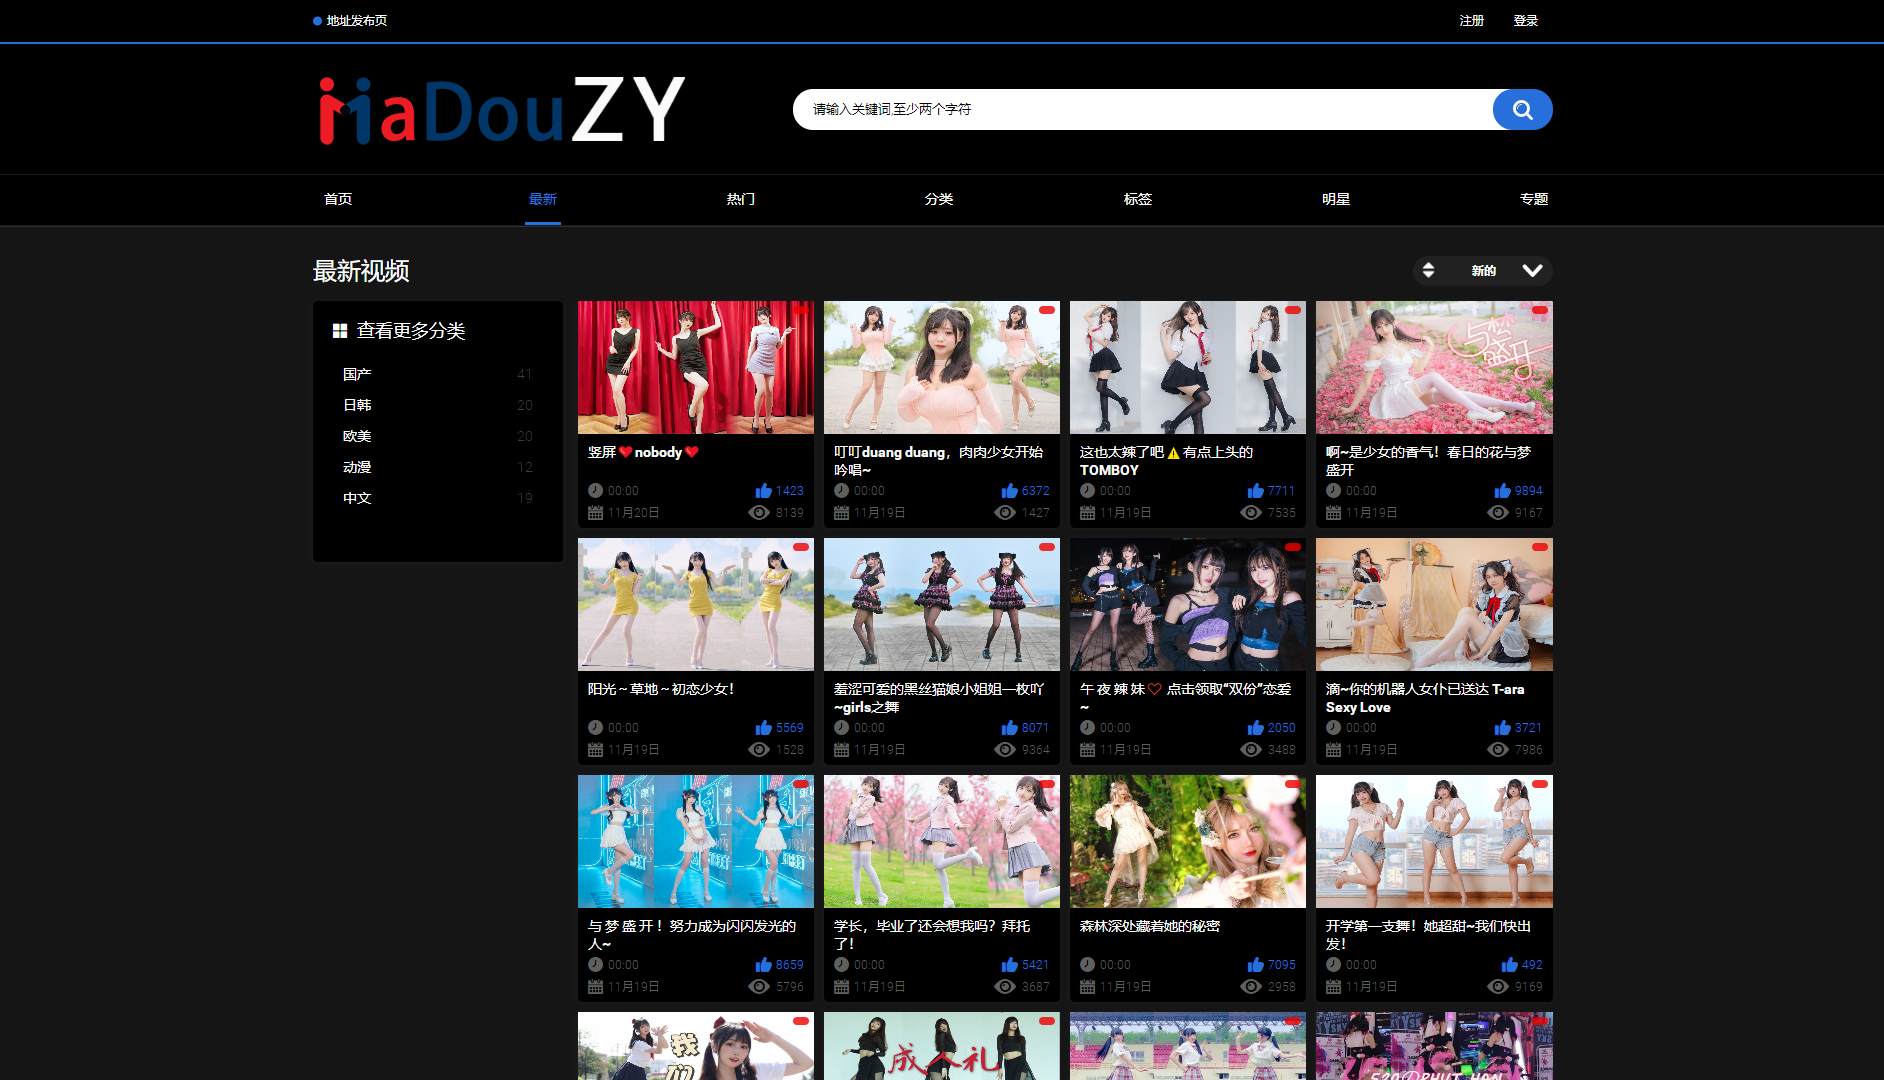1884x1080 pixels.
Task: Open the 分类 navigation tab
Action: point(938,199)
